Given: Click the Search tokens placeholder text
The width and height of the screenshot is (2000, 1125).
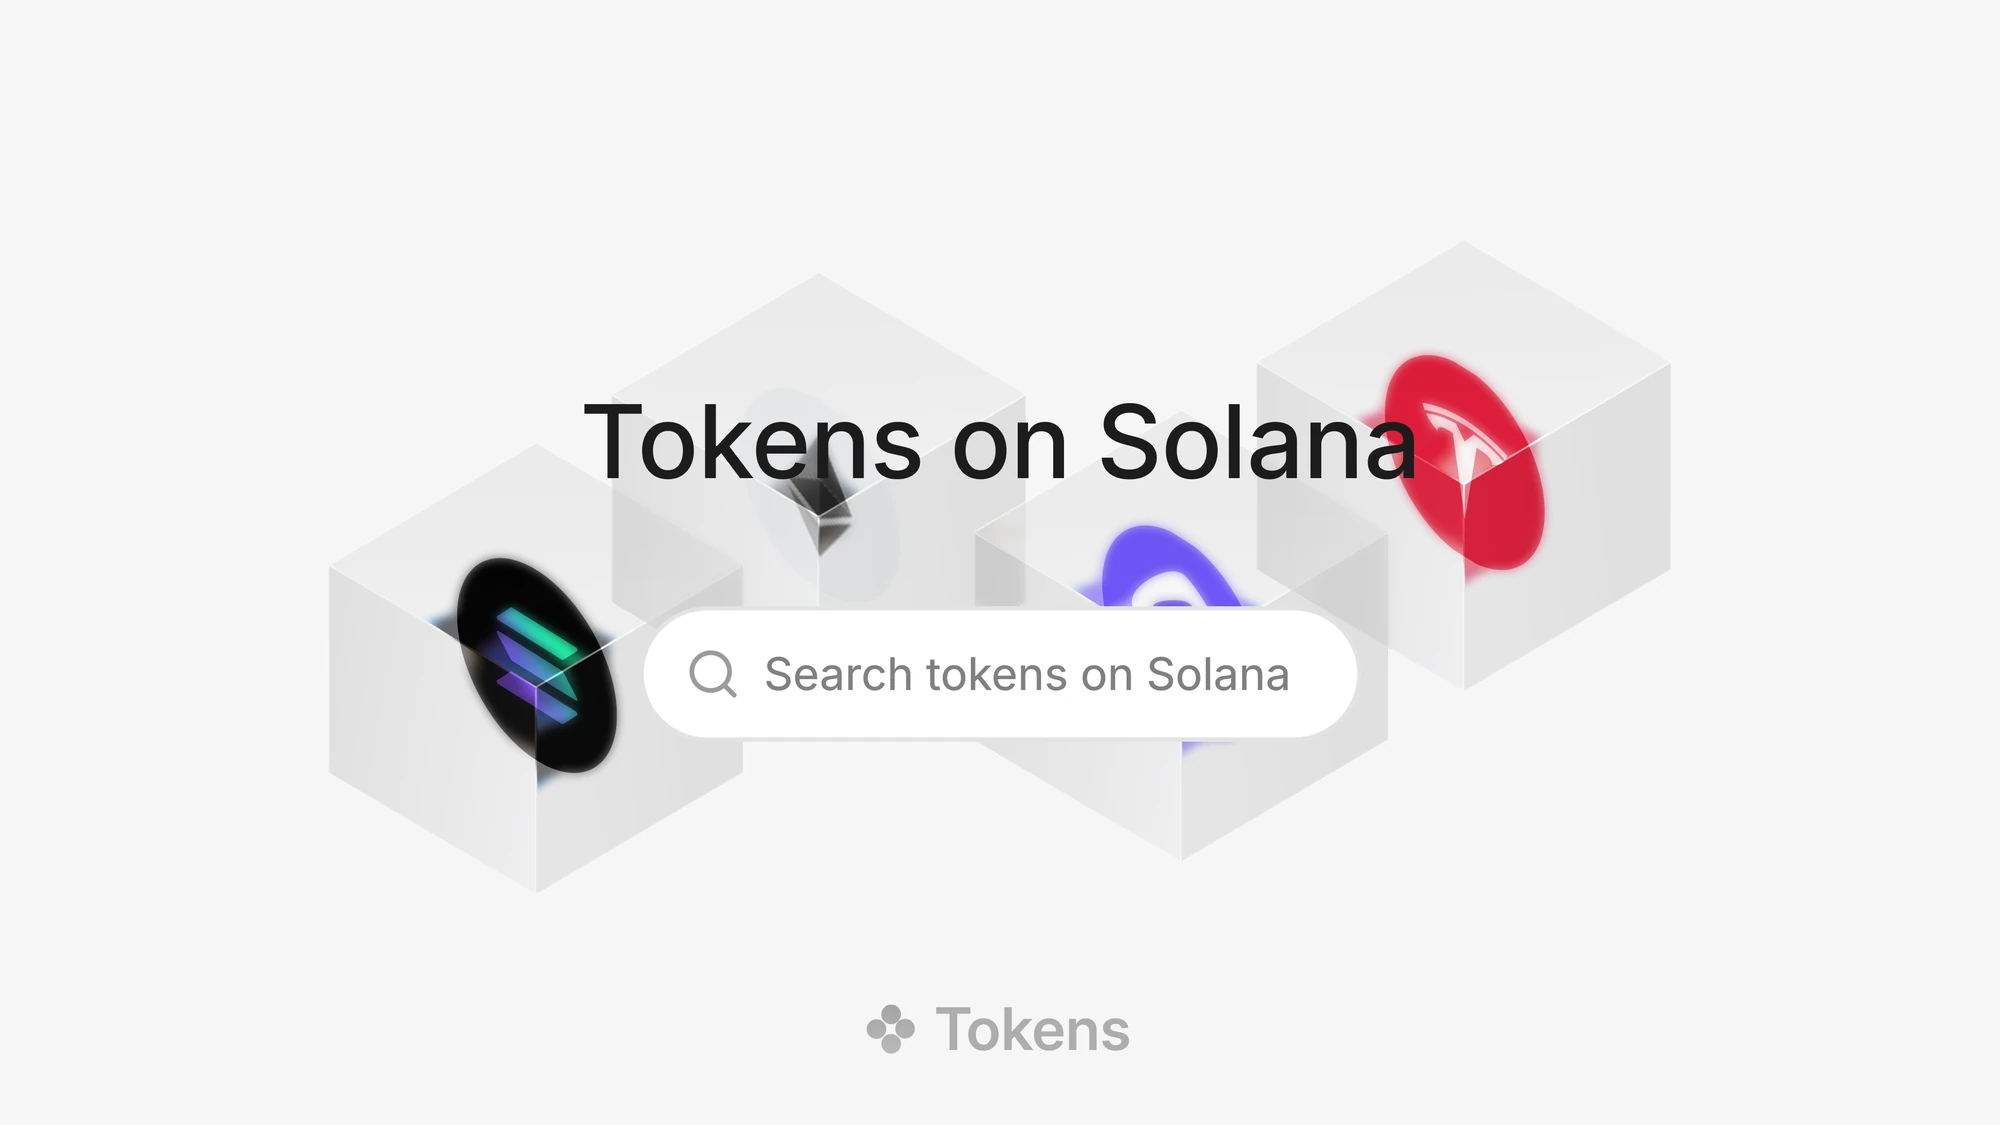Looking at the screenshot, I should [1027, 675].
